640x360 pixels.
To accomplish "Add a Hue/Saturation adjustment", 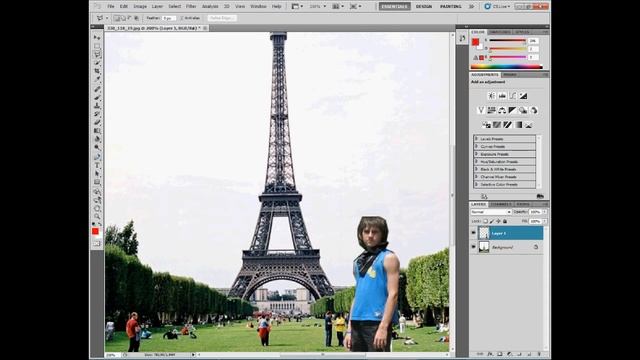I will click(491, 110).
